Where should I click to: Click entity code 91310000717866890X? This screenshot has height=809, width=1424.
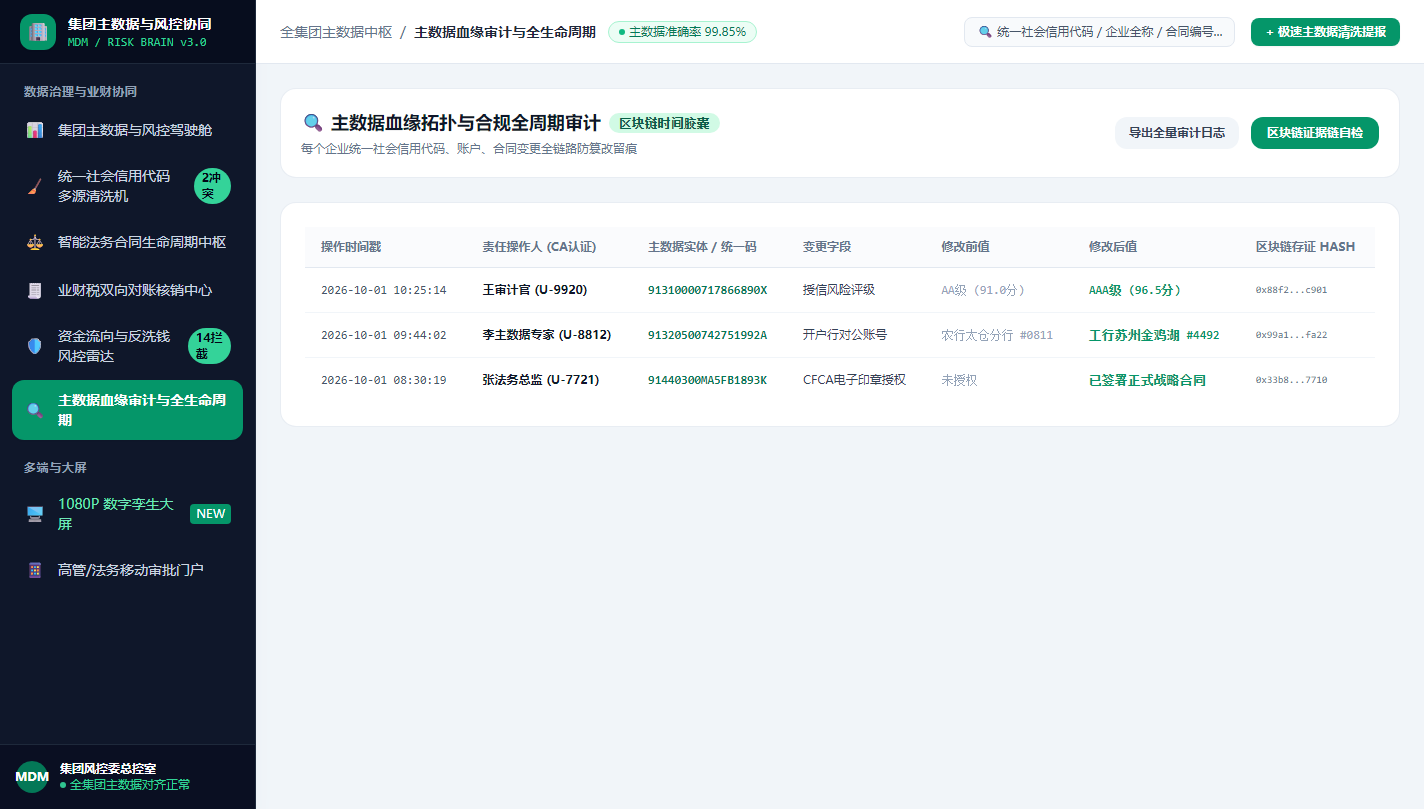tap(708, 290)
